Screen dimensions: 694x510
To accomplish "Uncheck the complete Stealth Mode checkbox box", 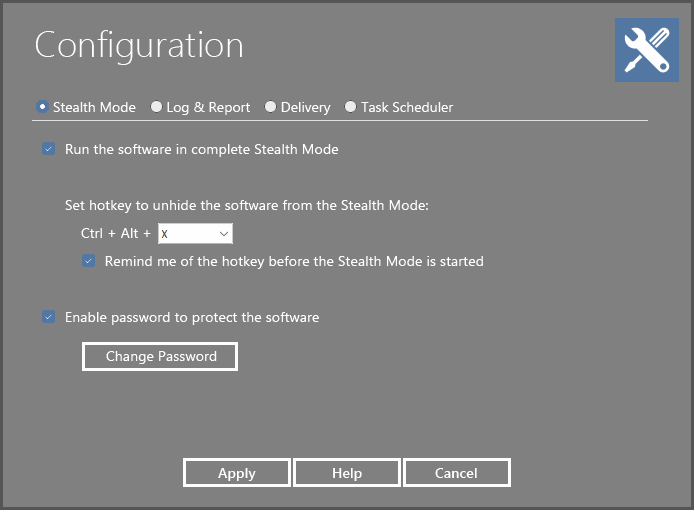I will (x=49, y=149).
